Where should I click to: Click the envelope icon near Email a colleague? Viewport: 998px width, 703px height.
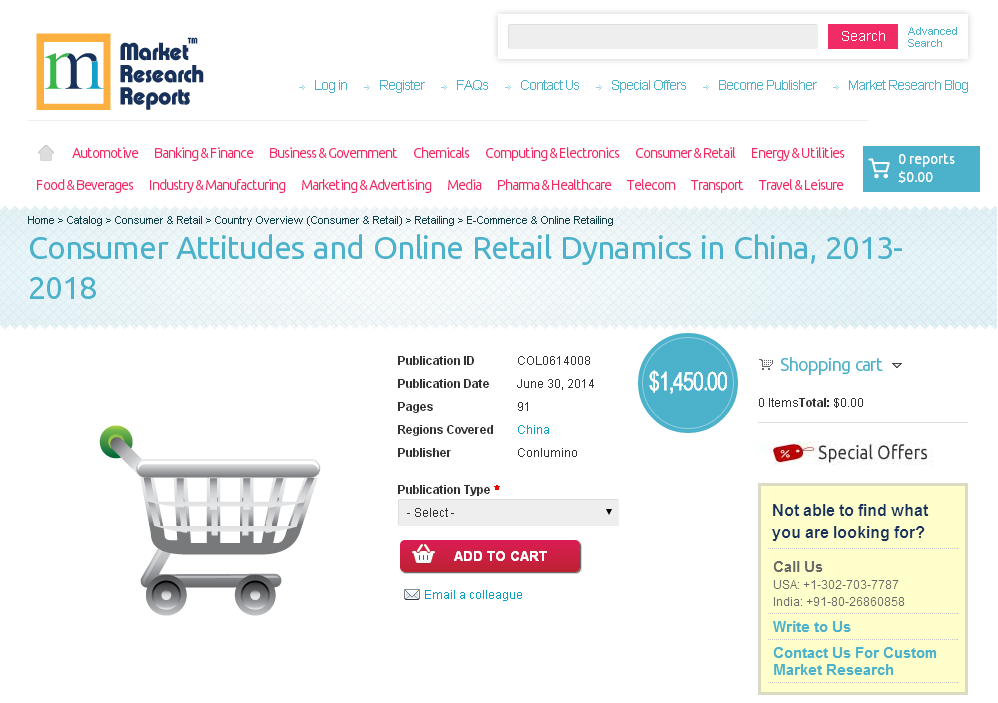coord(412,595)
